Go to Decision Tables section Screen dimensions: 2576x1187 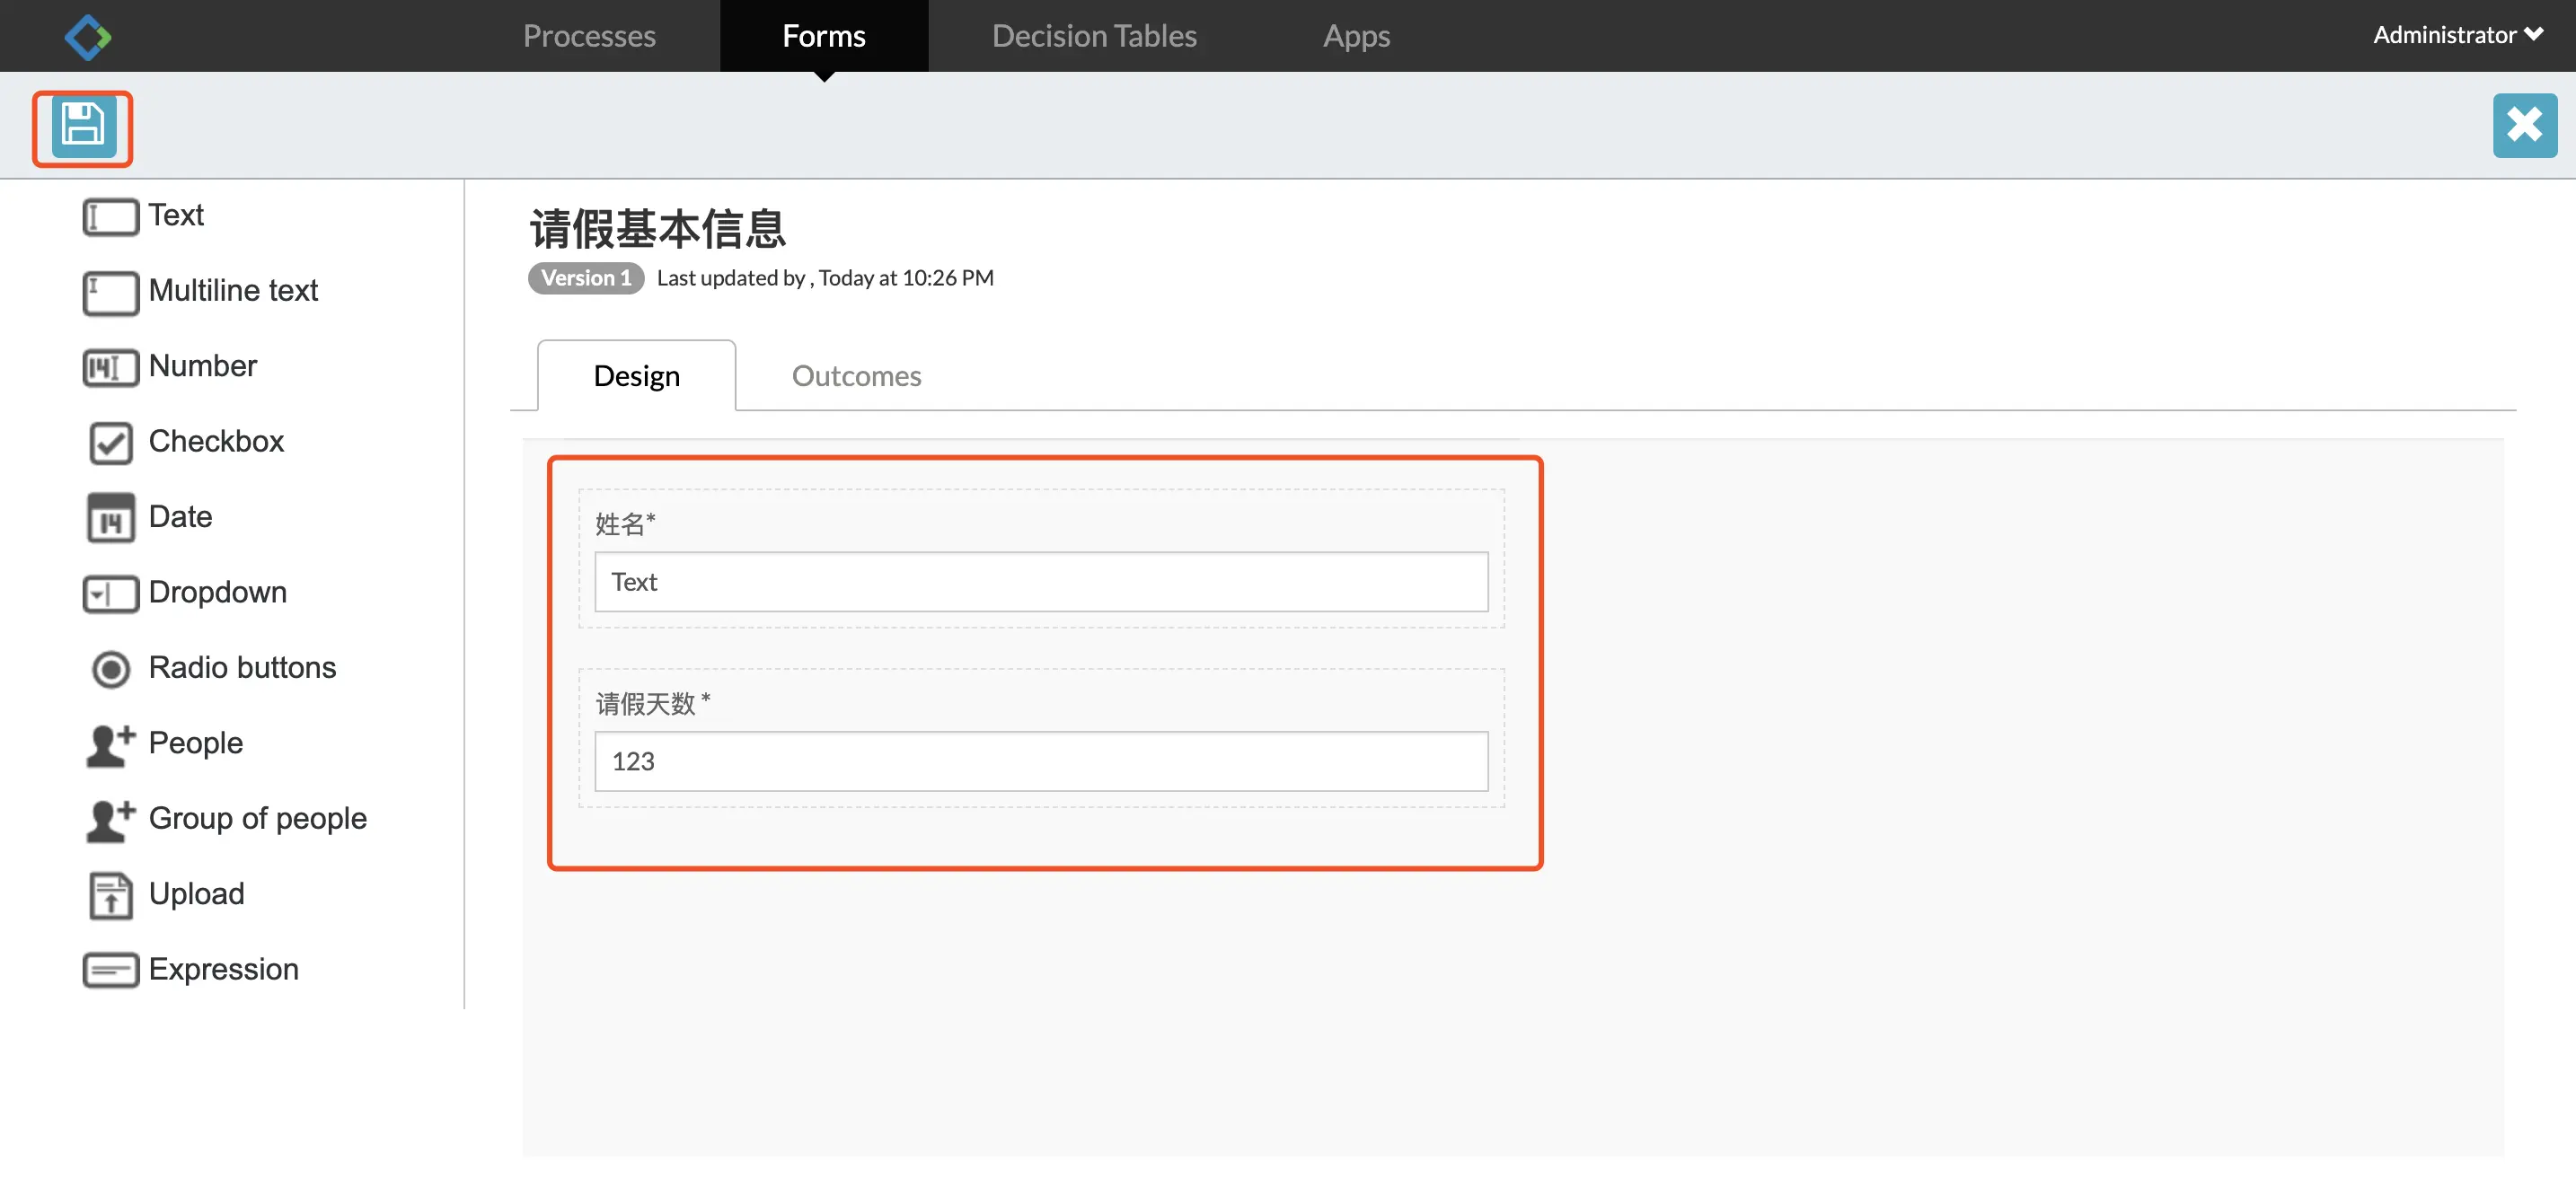coord(1093,36)
